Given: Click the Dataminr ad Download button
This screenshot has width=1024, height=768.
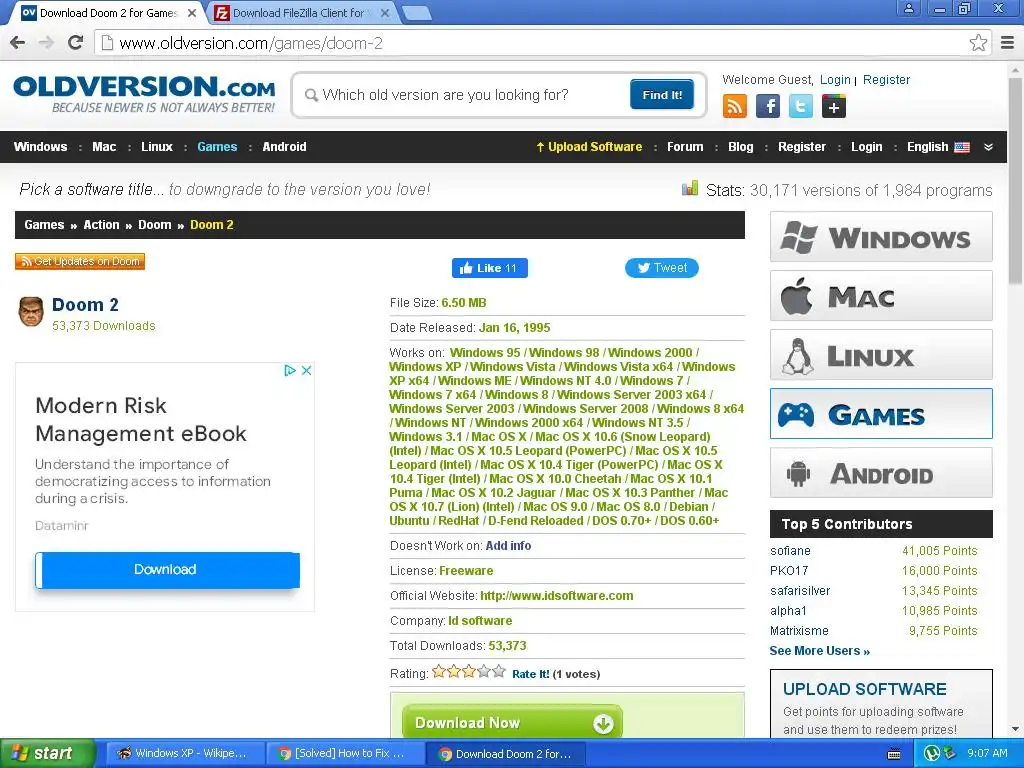Looking at the screenshot, I should point(167,569).
